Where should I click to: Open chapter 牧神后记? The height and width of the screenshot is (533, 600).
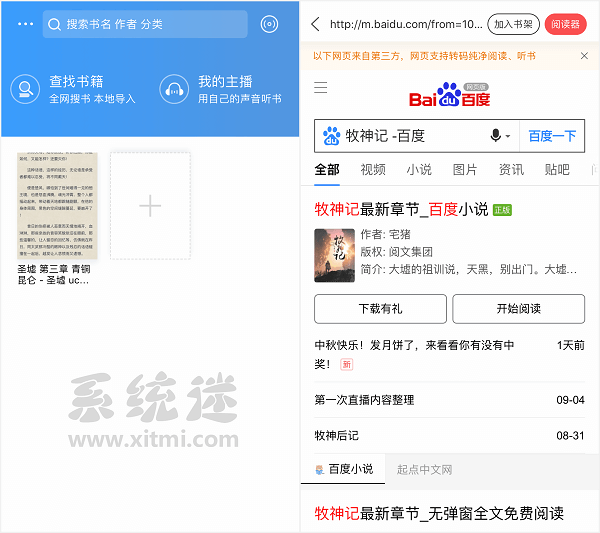coord(336,435)
